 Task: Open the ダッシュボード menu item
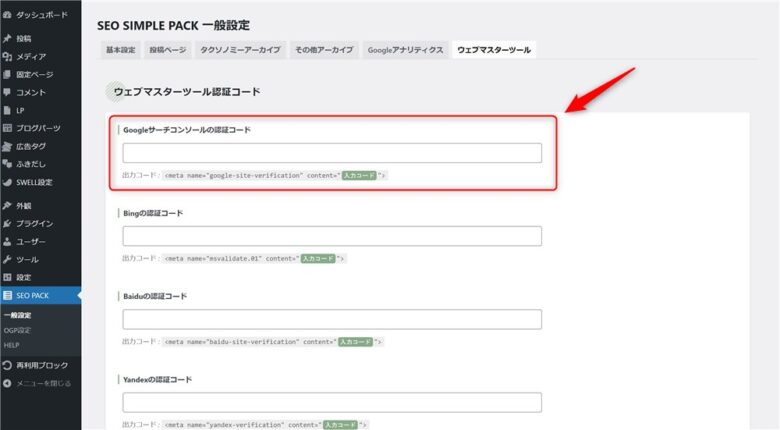click(42, 15)
